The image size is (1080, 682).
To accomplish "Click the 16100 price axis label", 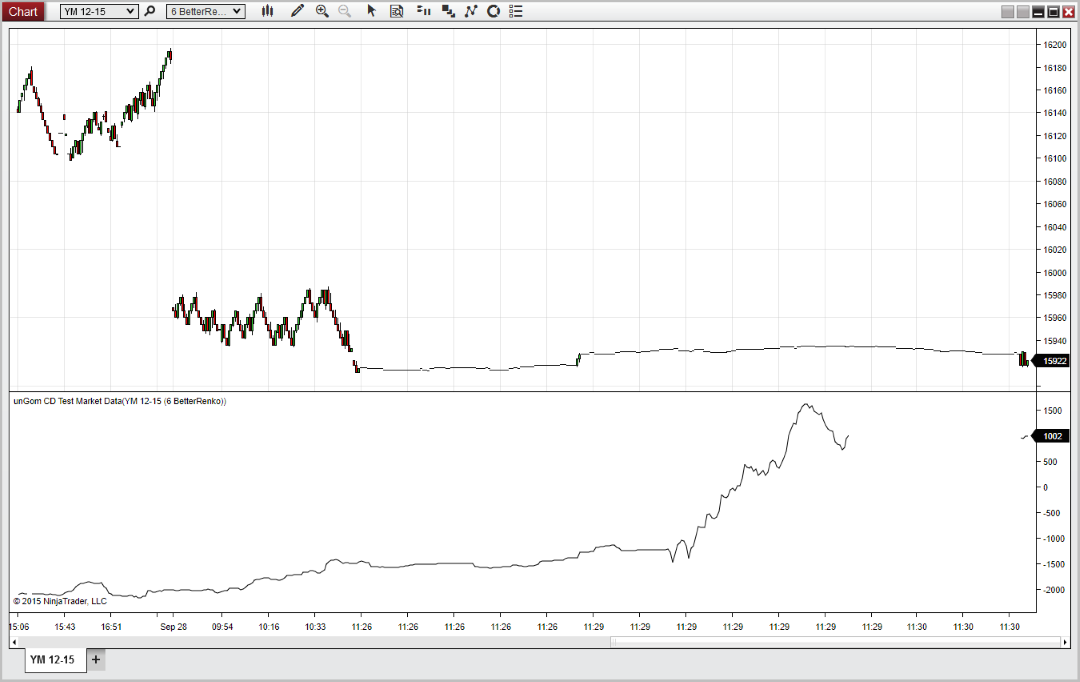I will click(1055, 158).
